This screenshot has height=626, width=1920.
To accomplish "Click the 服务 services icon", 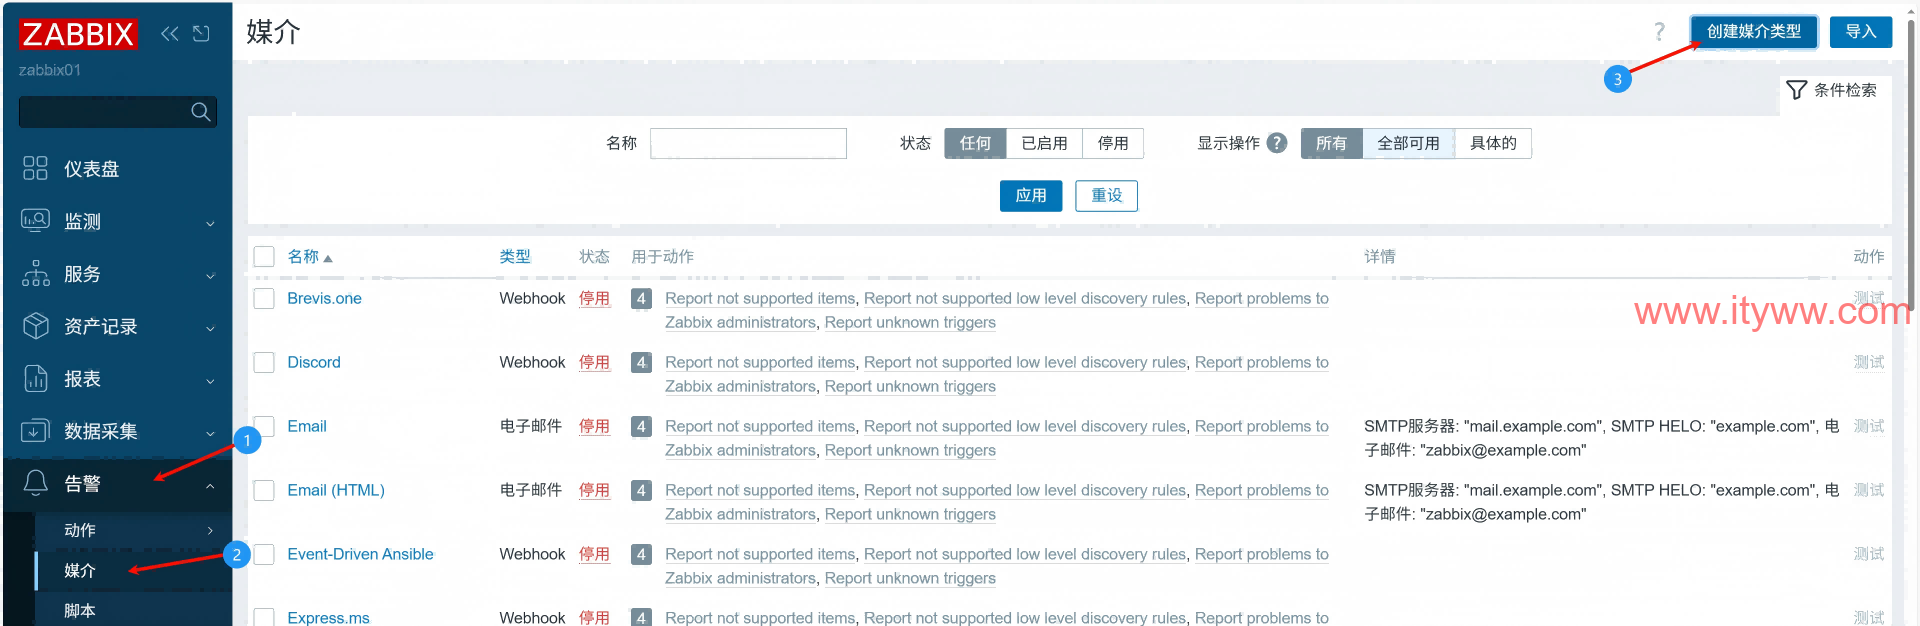I will pos(35,273).
